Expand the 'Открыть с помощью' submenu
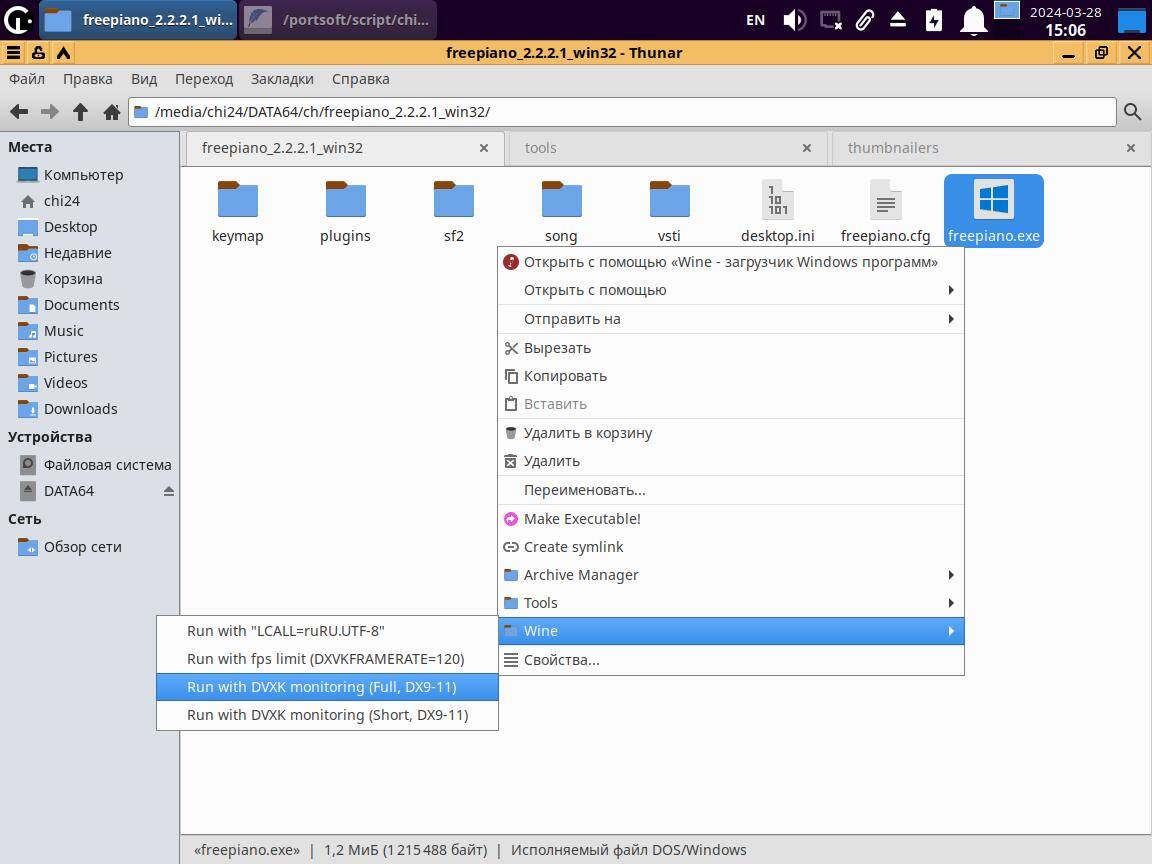 [731, 290]
